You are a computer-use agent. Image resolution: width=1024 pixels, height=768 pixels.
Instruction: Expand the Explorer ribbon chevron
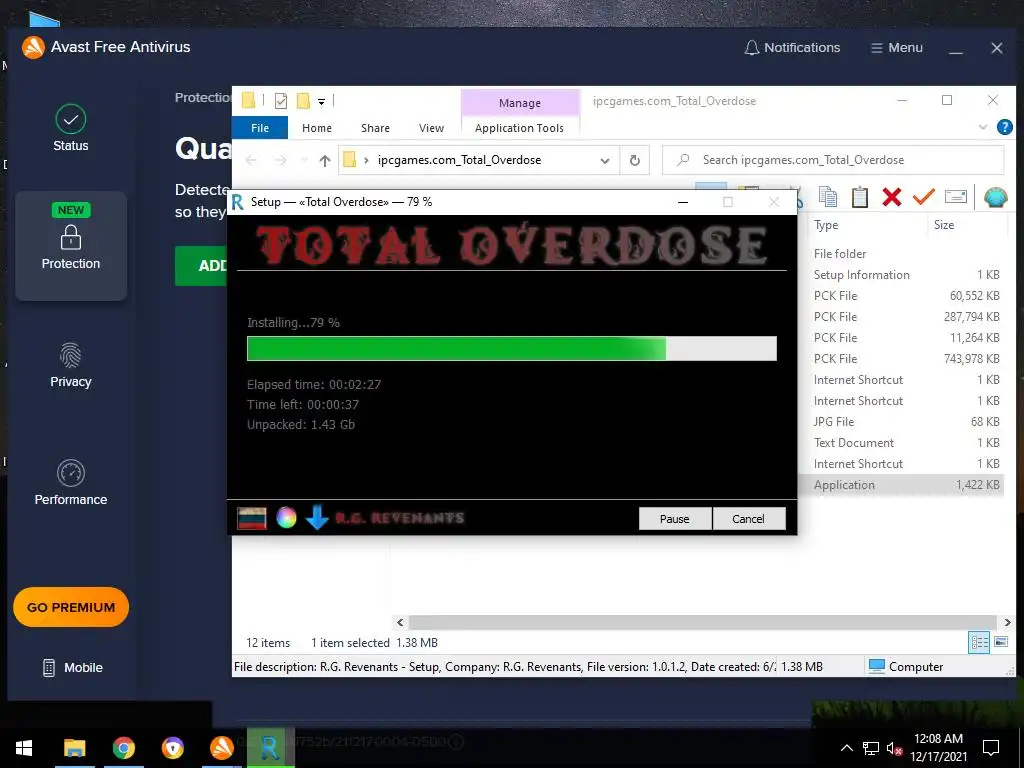point(983,127)
